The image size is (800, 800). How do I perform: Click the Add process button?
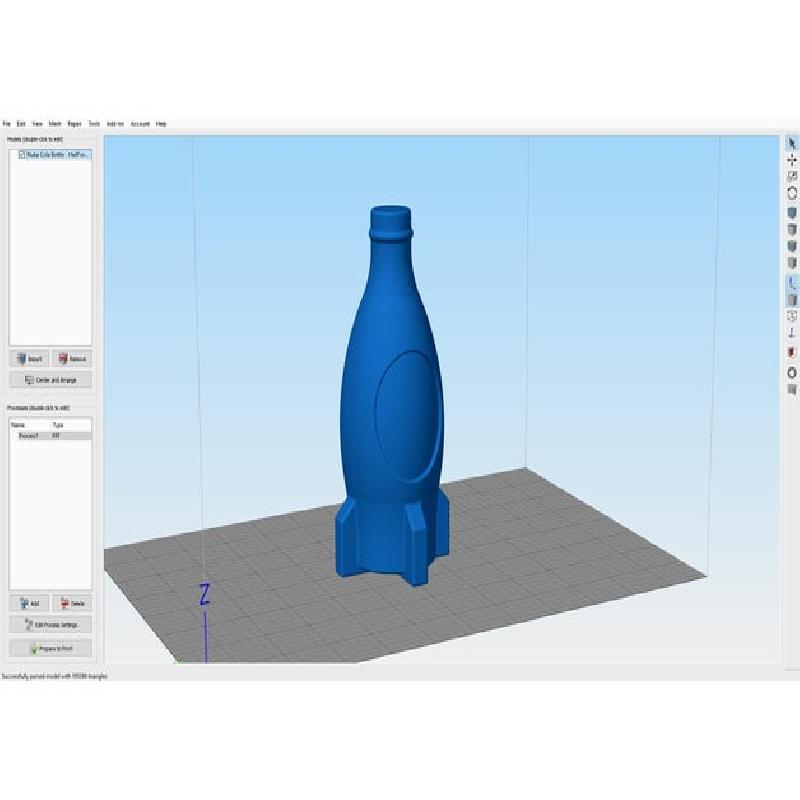coord(30,603)
